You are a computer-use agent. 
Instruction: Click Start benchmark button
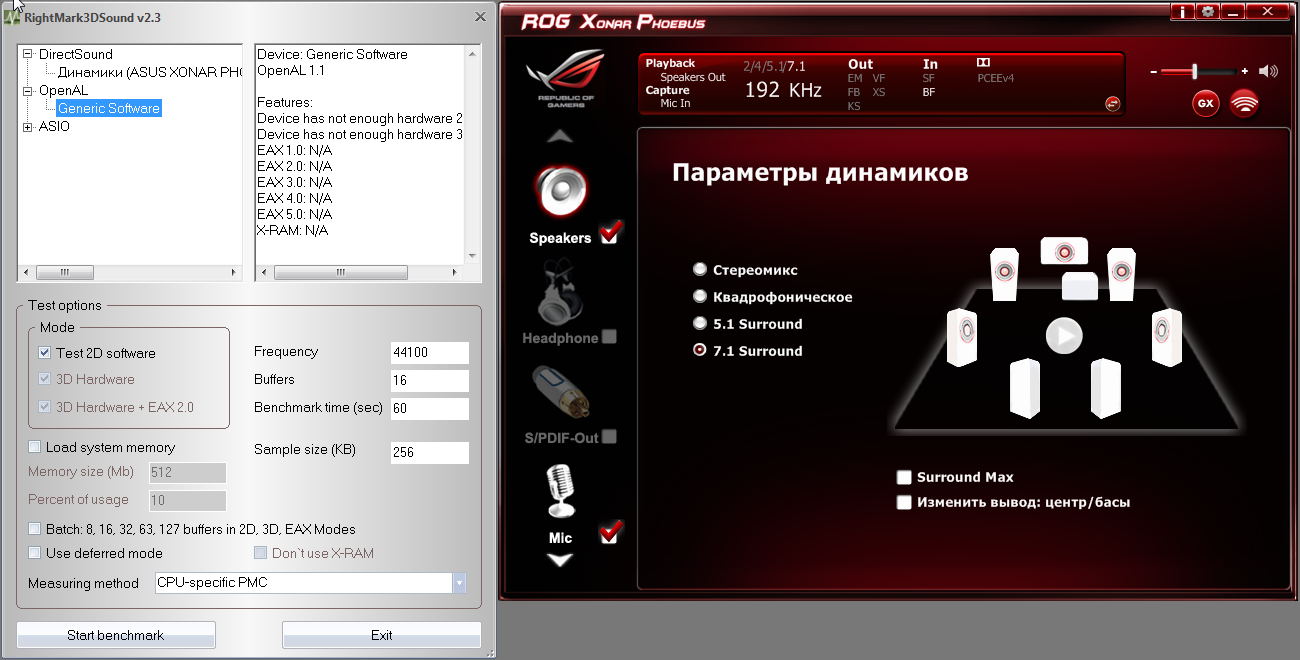(x=116, y=635)
